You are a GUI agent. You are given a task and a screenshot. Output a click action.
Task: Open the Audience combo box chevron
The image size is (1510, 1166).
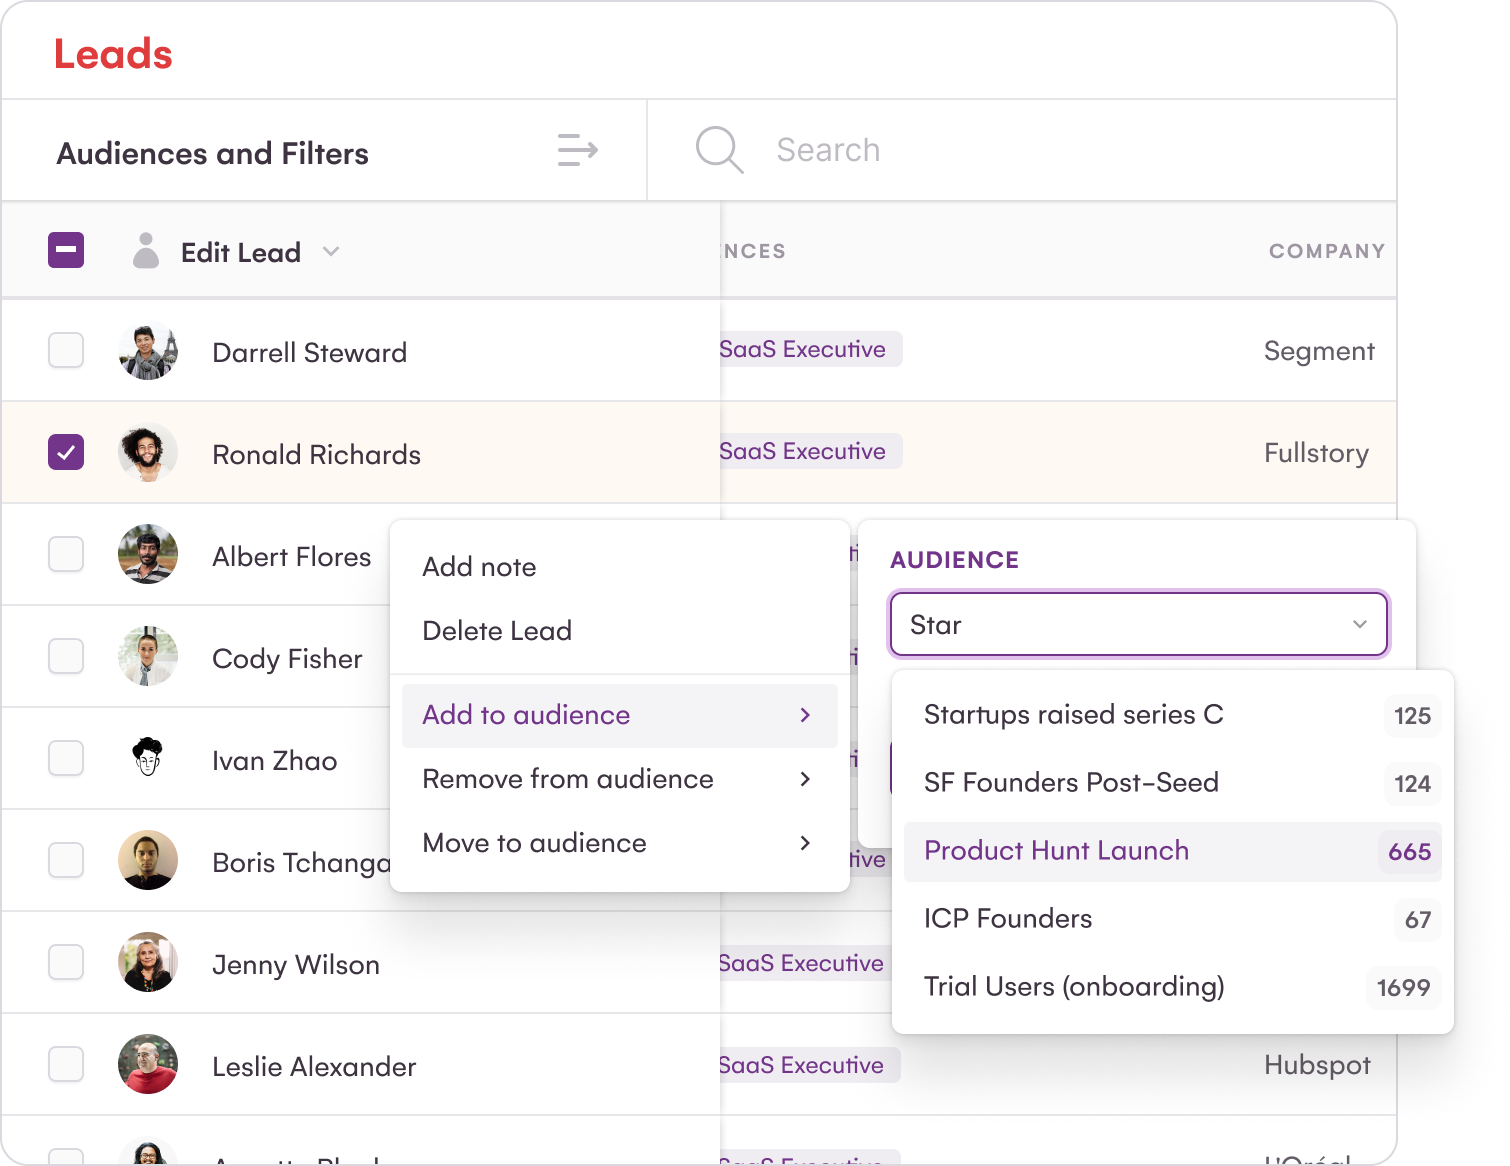point(1359,624)
